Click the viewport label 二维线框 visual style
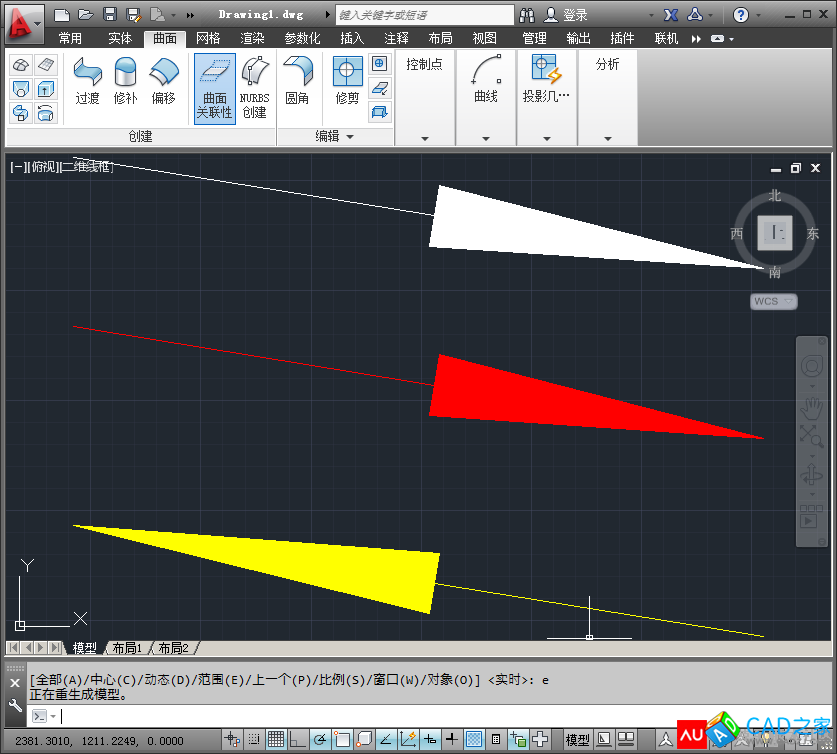The height and width of the screenshot is (754, 837). [x=87, y=167]
